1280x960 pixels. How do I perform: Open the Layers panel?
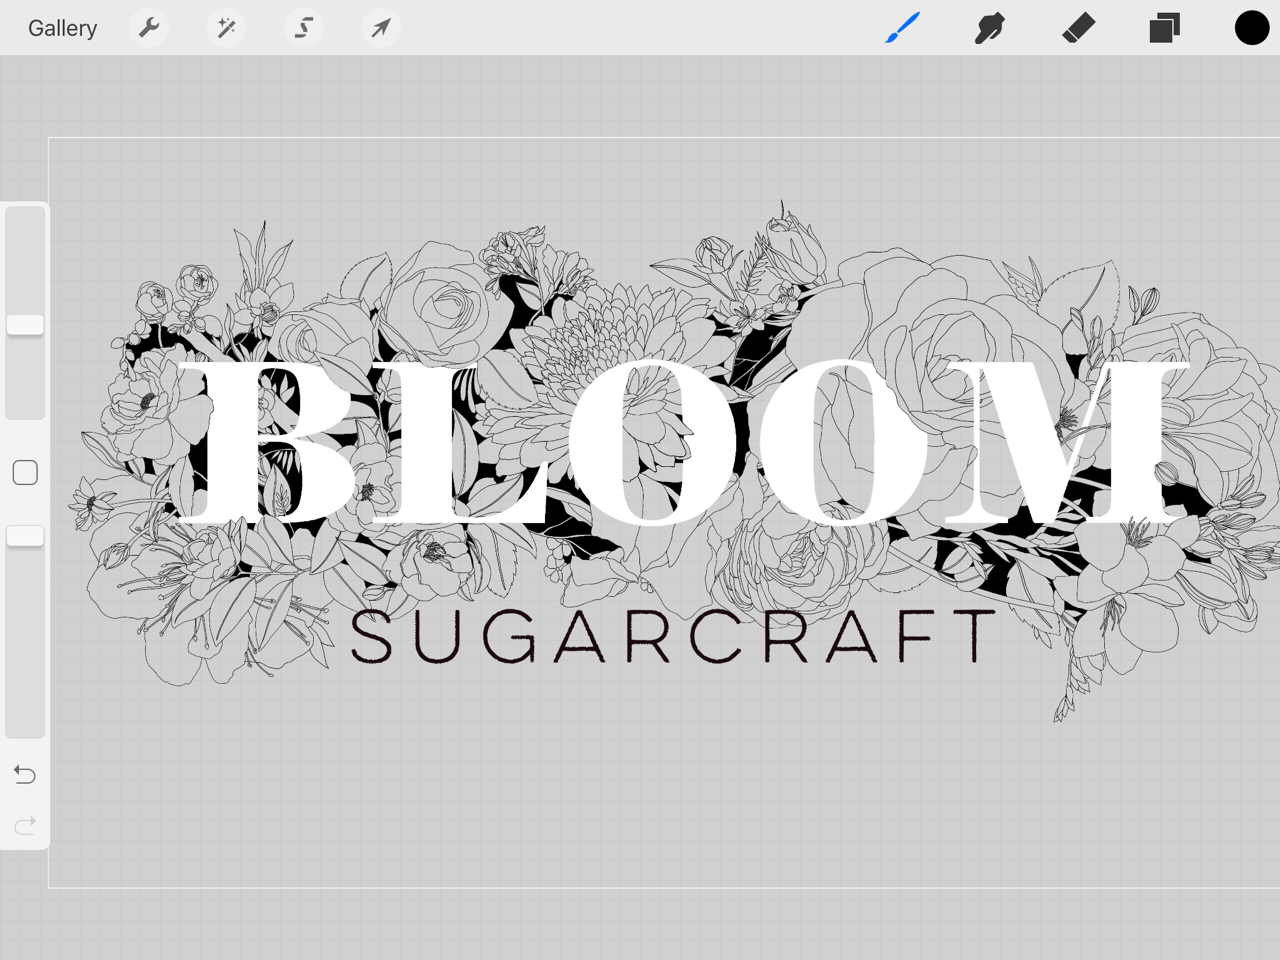[x=1165, y=28]
